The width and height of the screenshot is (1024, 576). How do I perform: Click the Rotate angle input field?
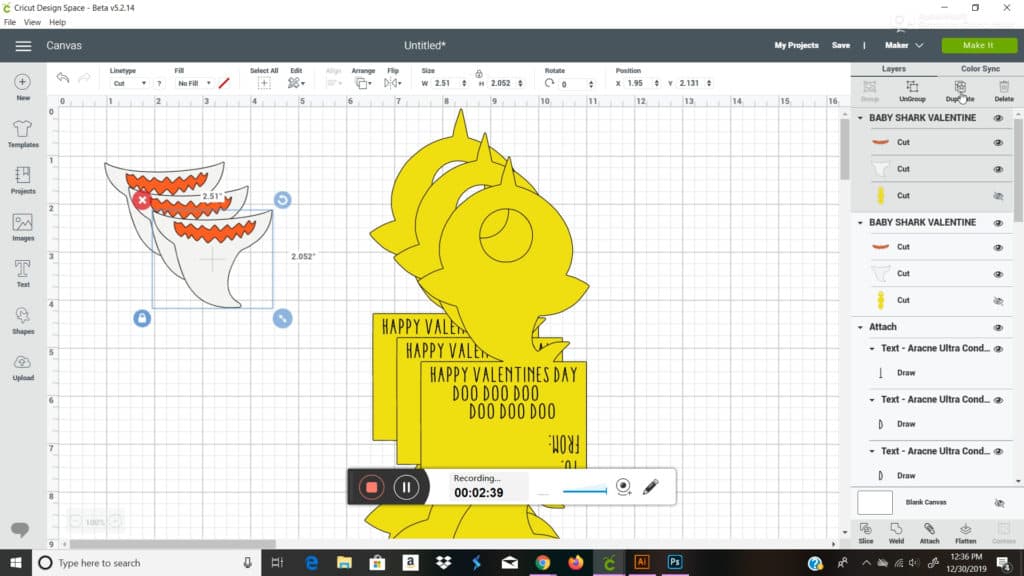[577, 84]
